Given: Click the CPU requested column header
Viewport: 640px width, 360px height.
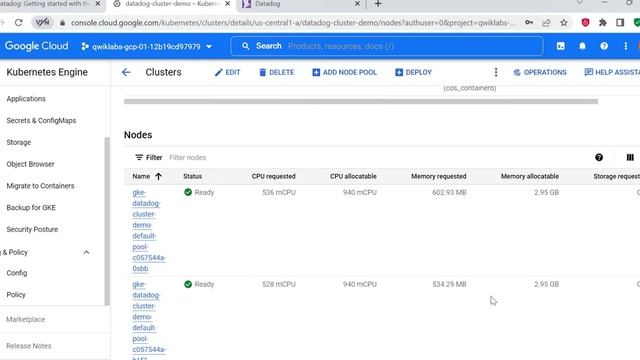Looking at the screenshot, I should coord(273,176).
